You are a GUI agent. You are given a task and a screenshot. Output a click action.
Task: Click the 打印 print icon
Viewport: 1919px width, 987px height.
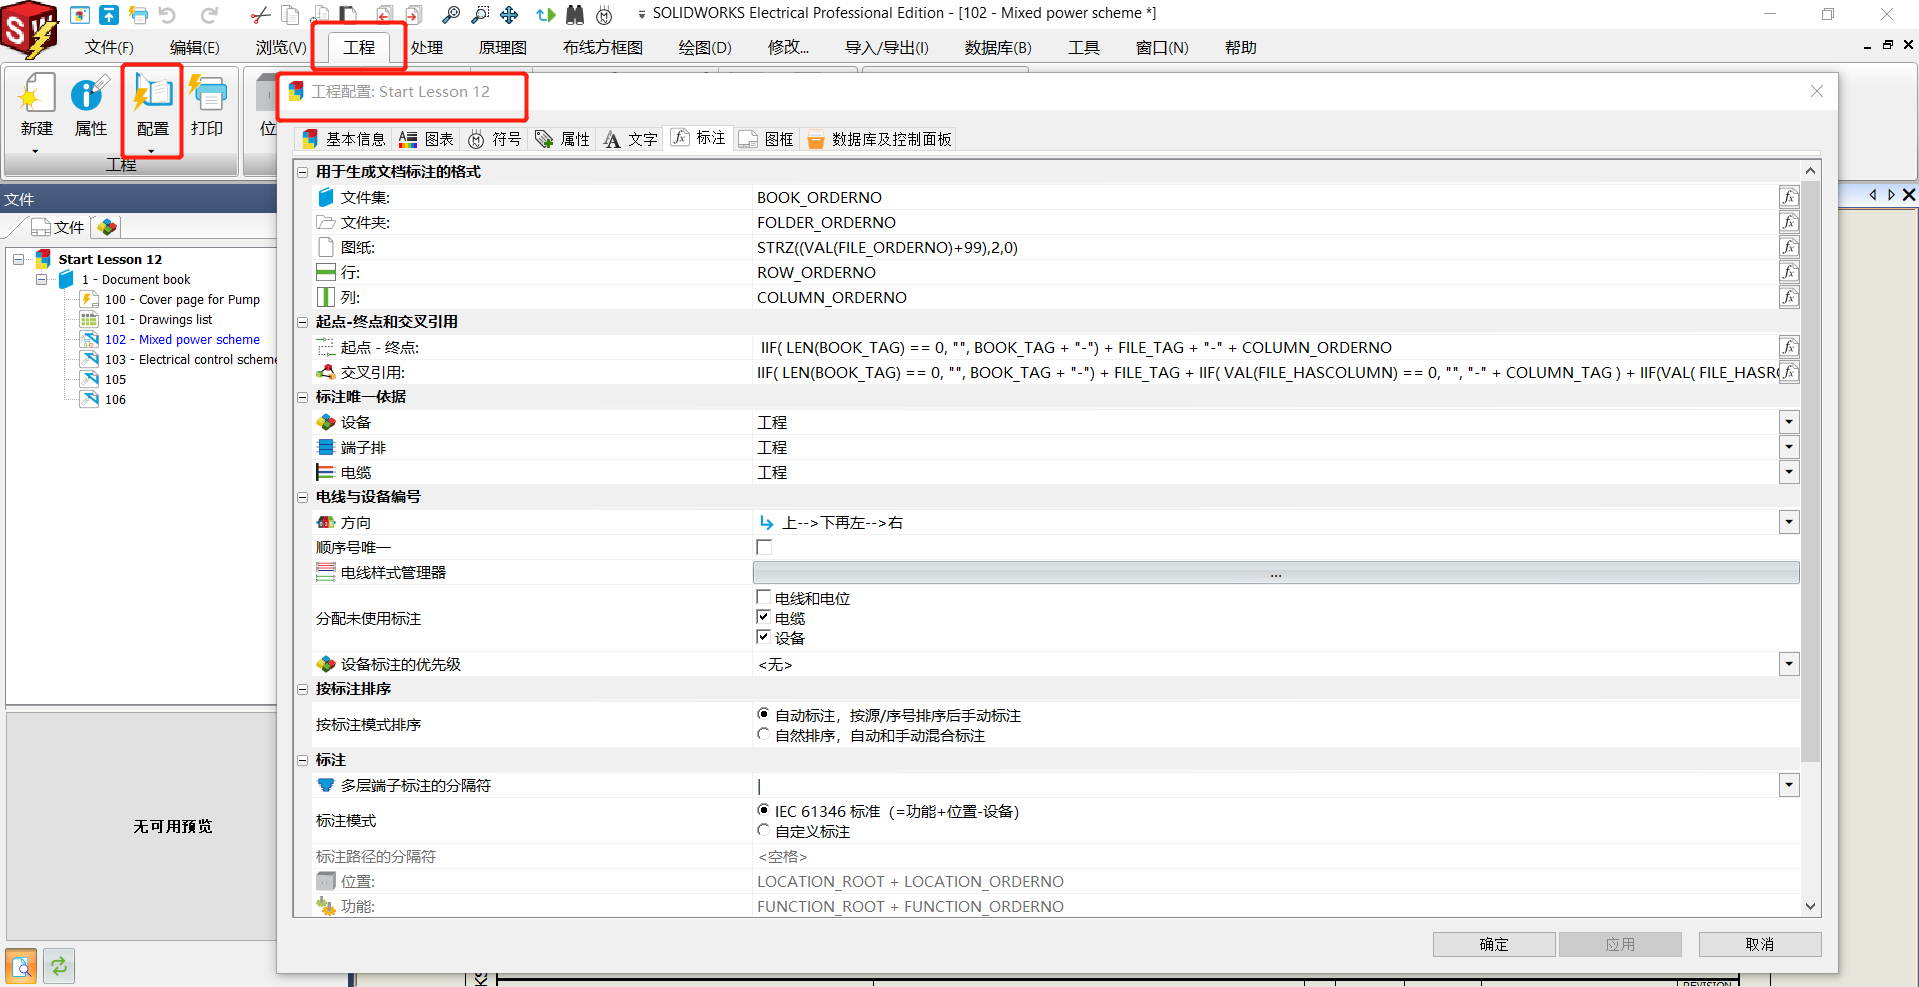click(x=207, y=105)
